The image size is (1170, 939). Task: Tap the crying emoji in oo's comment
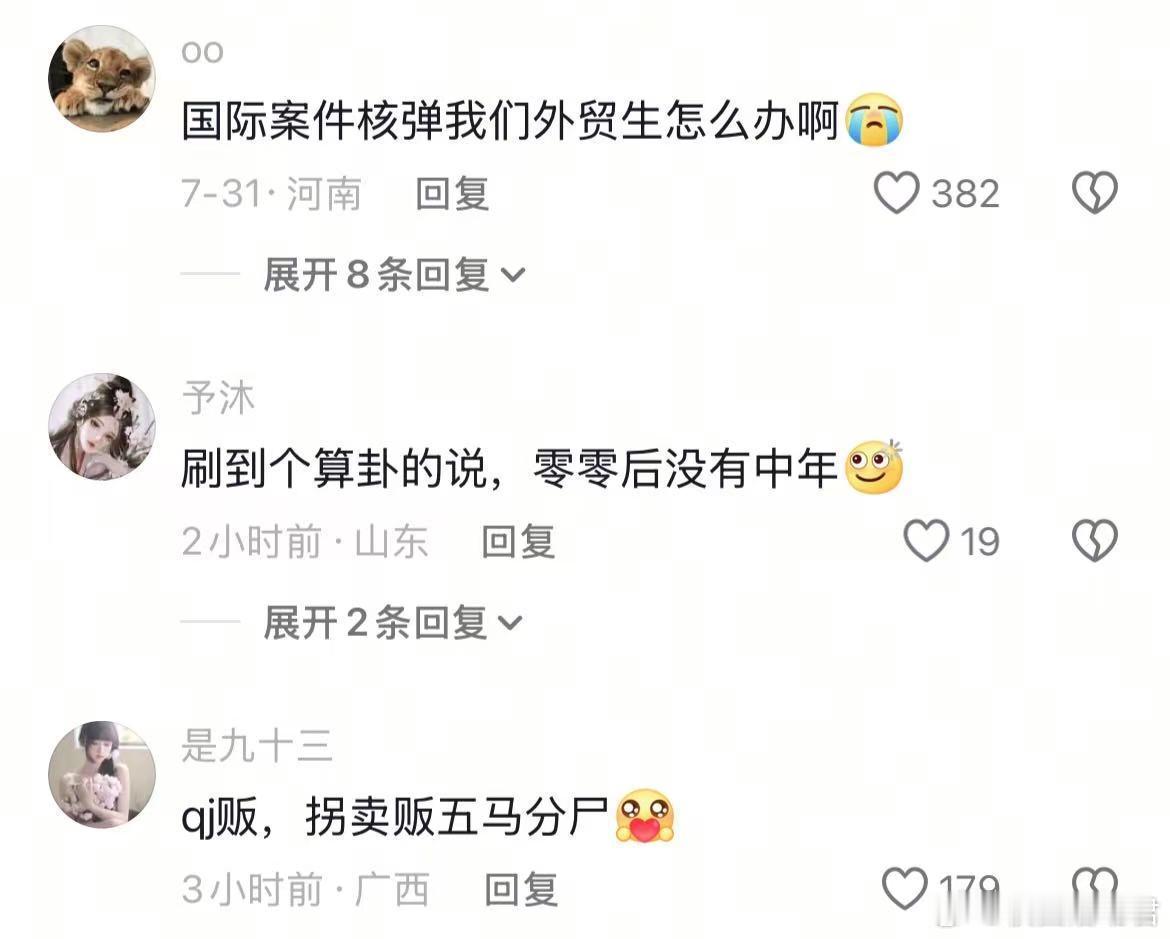874,119
